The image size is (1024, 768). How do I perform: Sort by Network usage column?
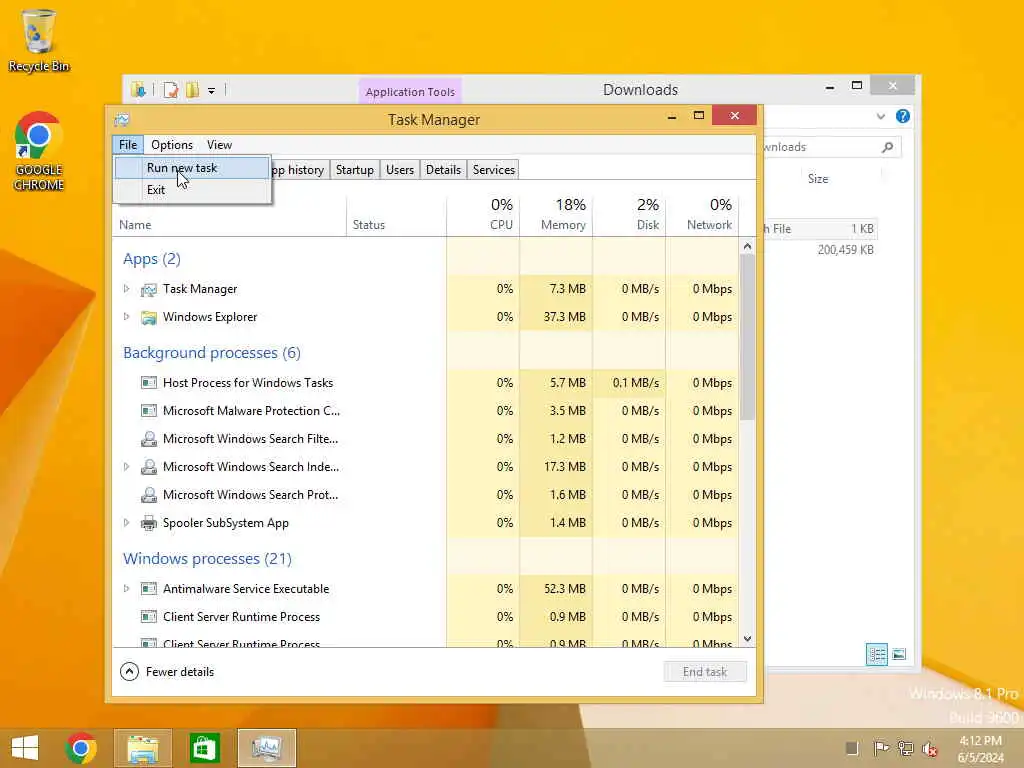pos(702,216)
